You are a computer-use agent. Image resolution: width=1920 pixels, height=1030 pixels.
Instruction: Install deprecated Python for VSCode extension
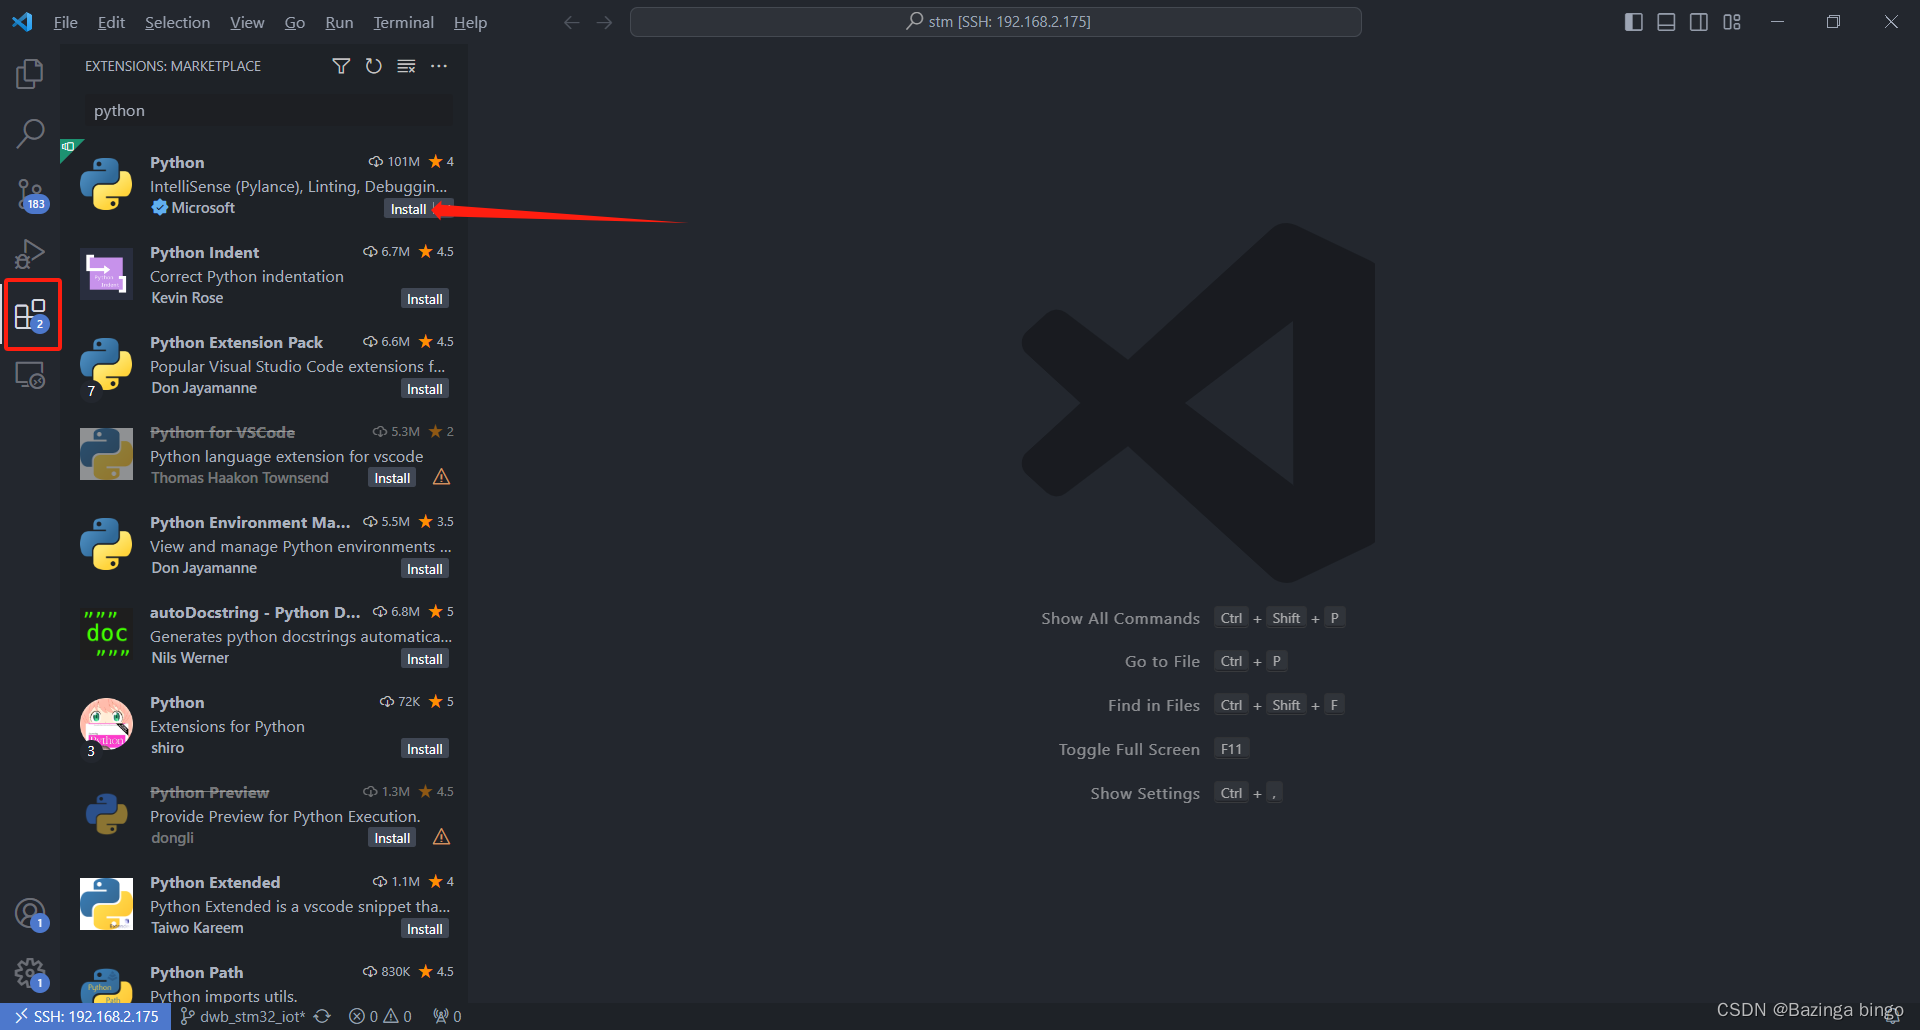click(x=392, y=478)
